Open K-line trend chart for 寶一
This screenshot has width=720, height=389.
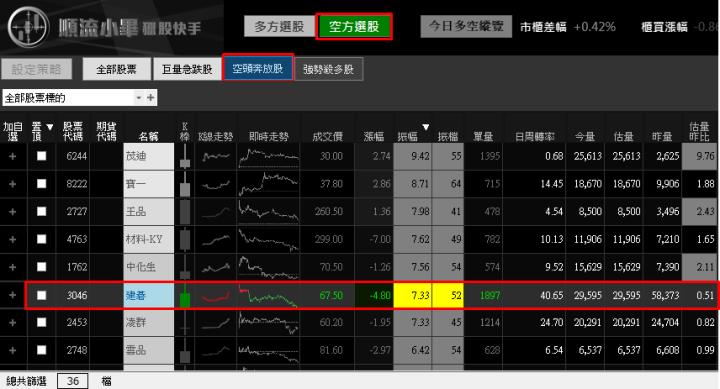[x=215, y=184]
